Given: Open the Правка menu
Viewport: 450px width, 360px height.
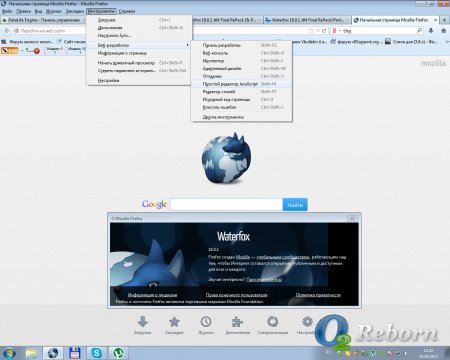Looking at the screenshot, I should pos(23,11).
